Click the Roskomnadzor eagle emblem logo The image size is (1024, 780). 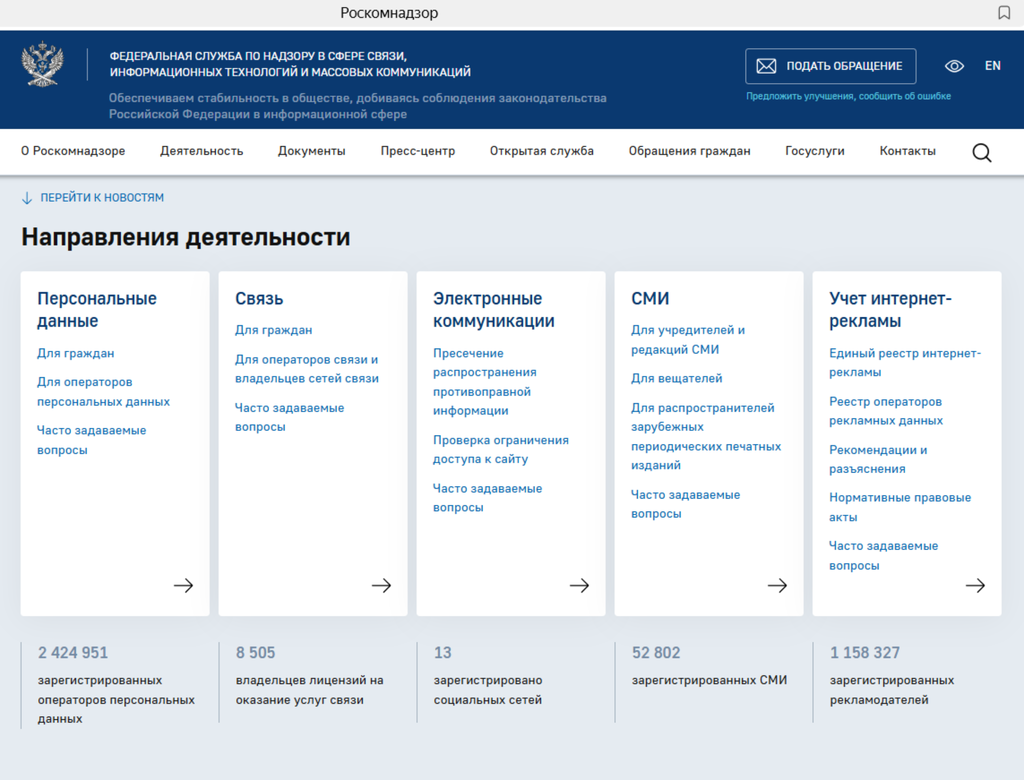pos(42,64)
